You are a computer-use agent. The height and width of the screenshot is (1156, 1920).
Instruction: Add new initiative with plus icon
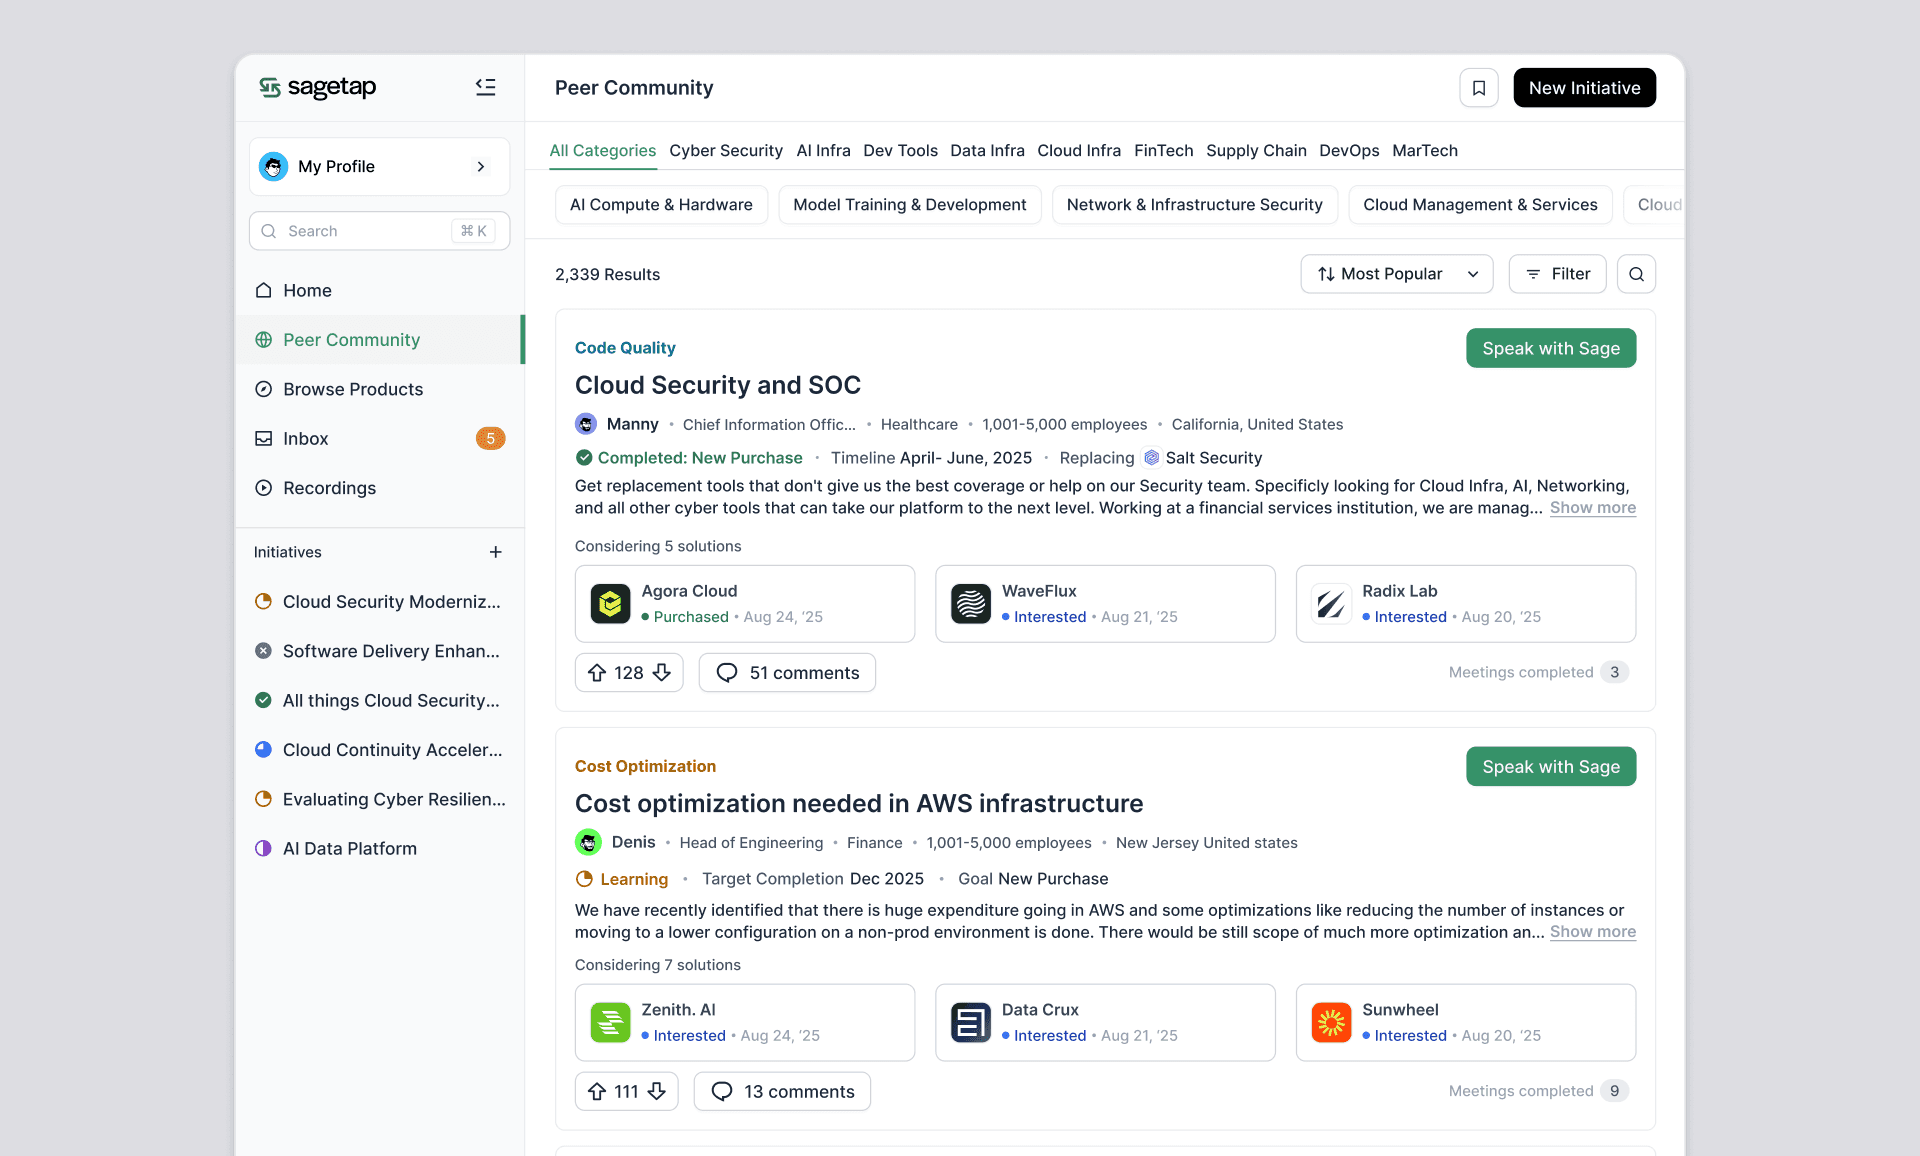click(495, 552)
